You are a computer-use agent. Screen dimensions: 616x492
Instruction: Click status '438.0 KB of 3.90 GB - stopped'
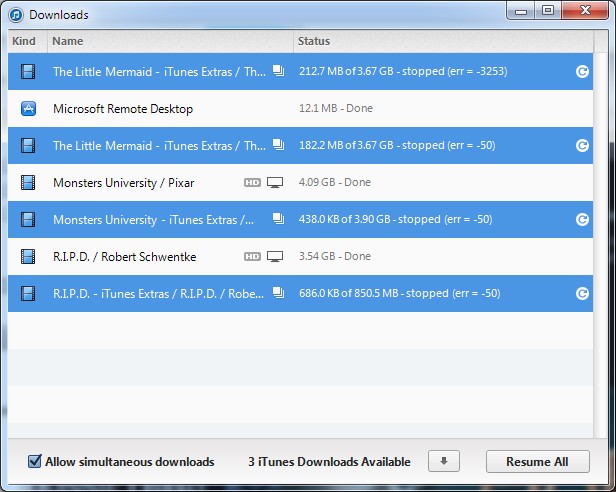(395, 219)
